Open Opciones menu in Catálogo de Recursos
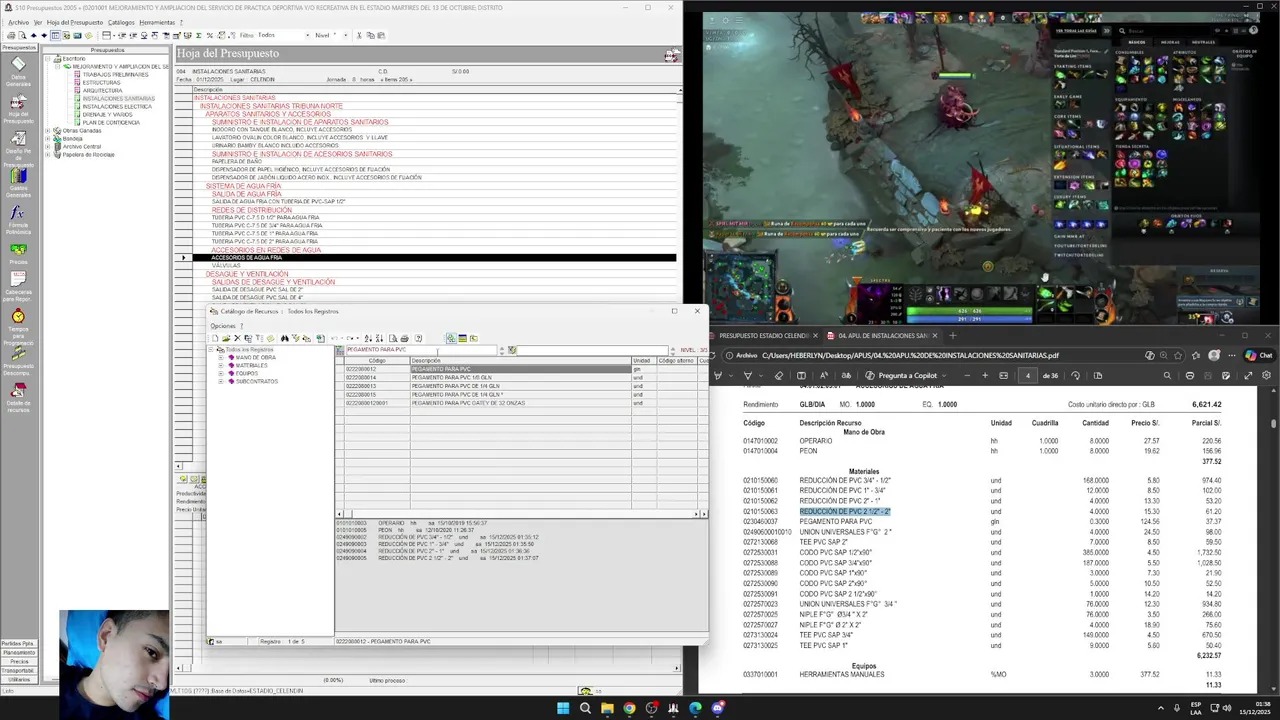The width and height of the screenshot is (1280, 720). [223, 326]
